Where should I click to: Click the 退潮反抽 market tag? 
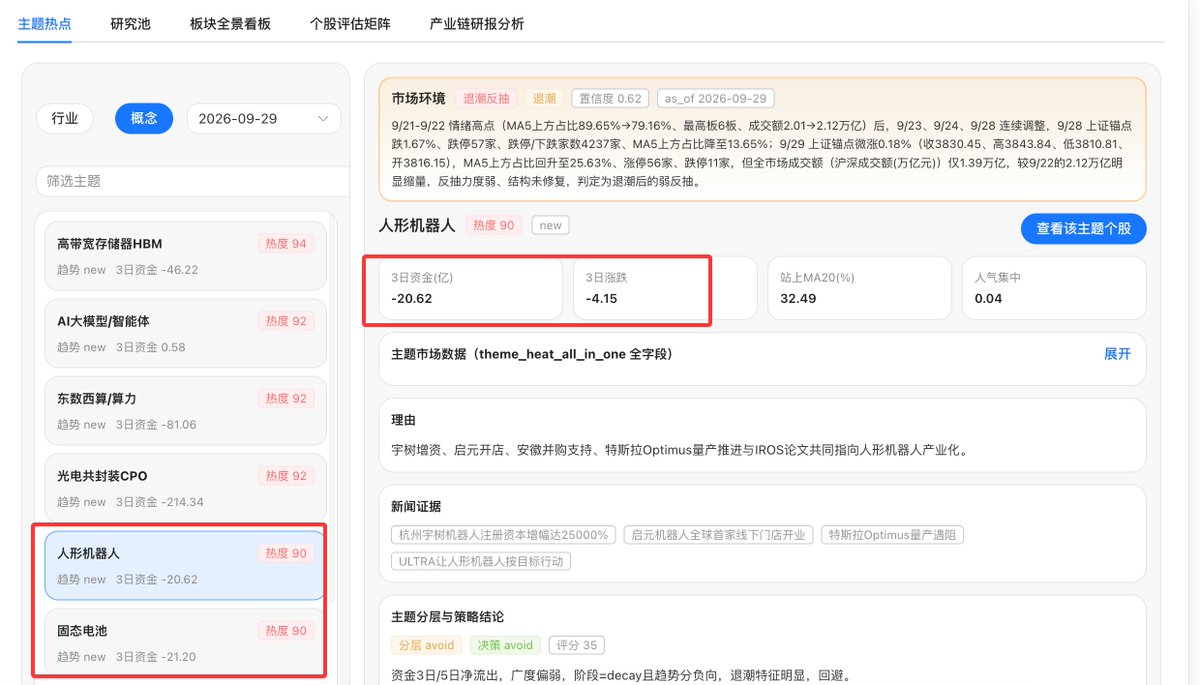point(486,99)
